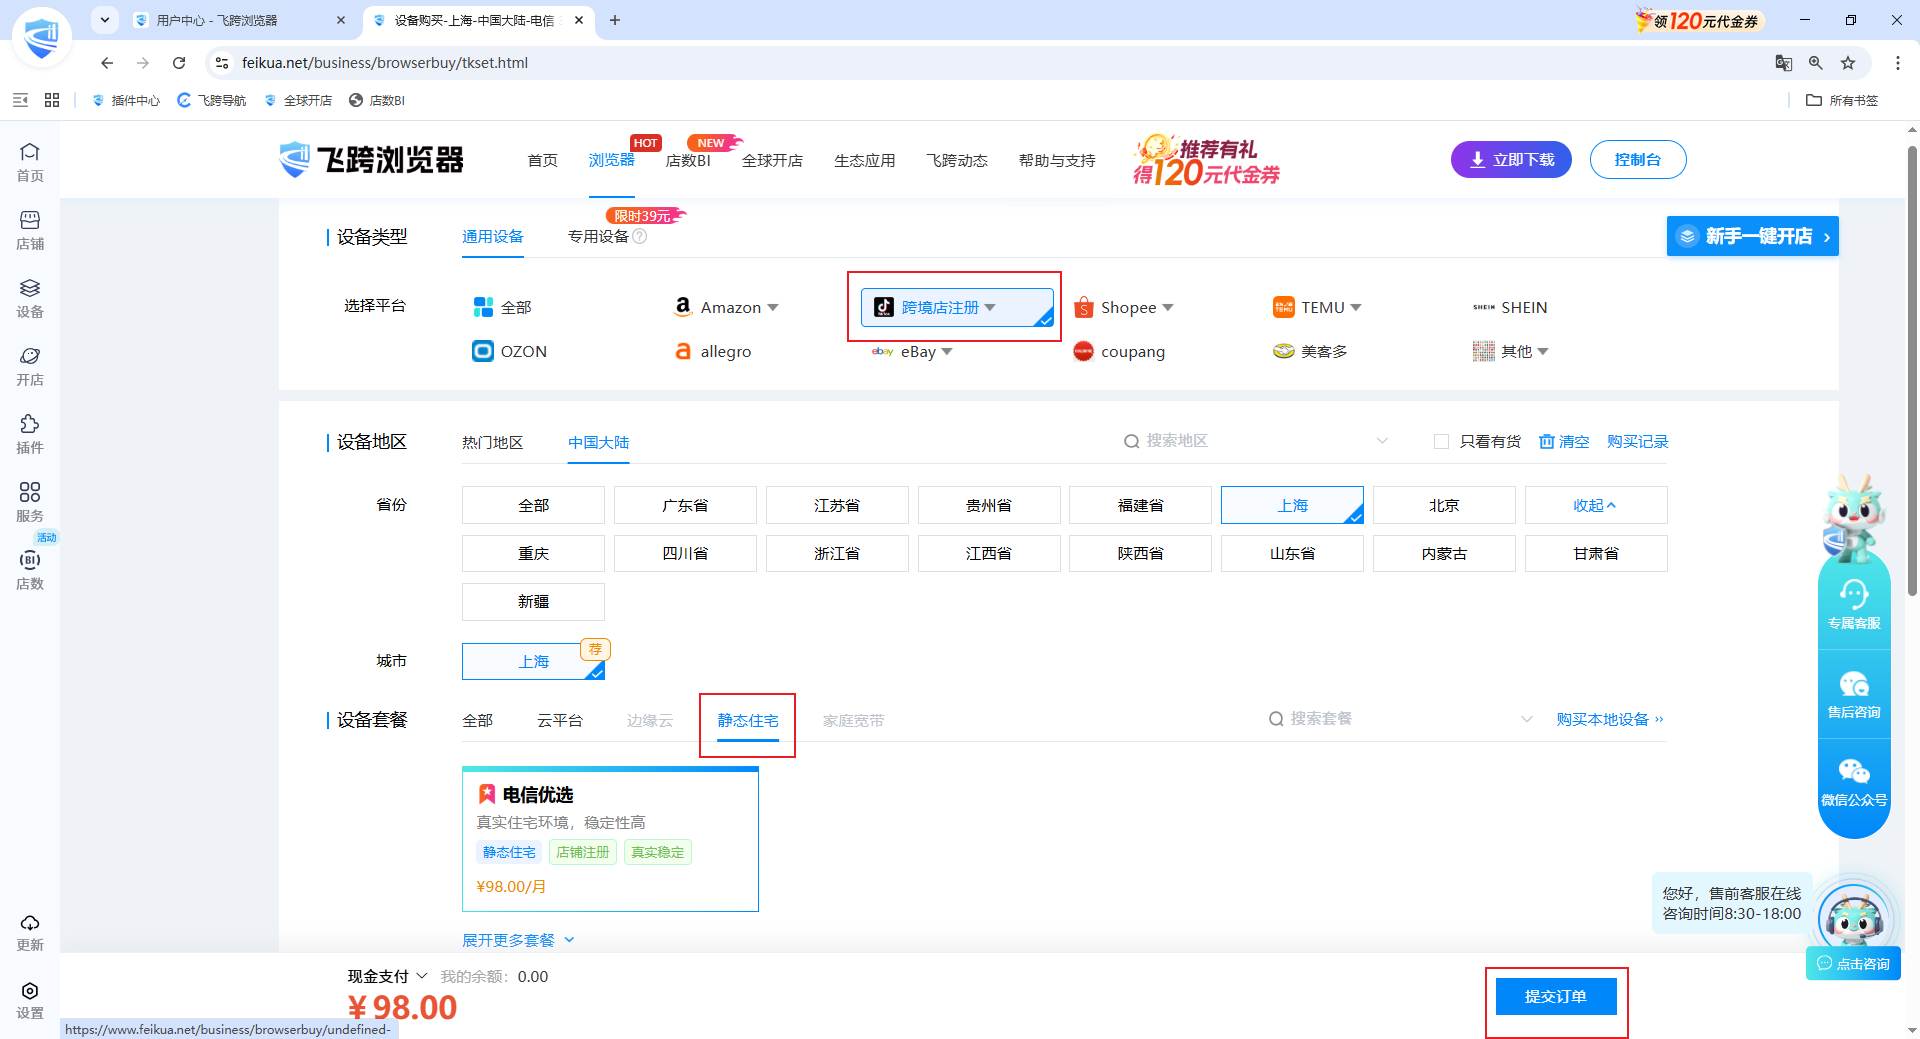
Task: Open the 插件 plugins sidebar icon
Action: [x=30, y=434]
